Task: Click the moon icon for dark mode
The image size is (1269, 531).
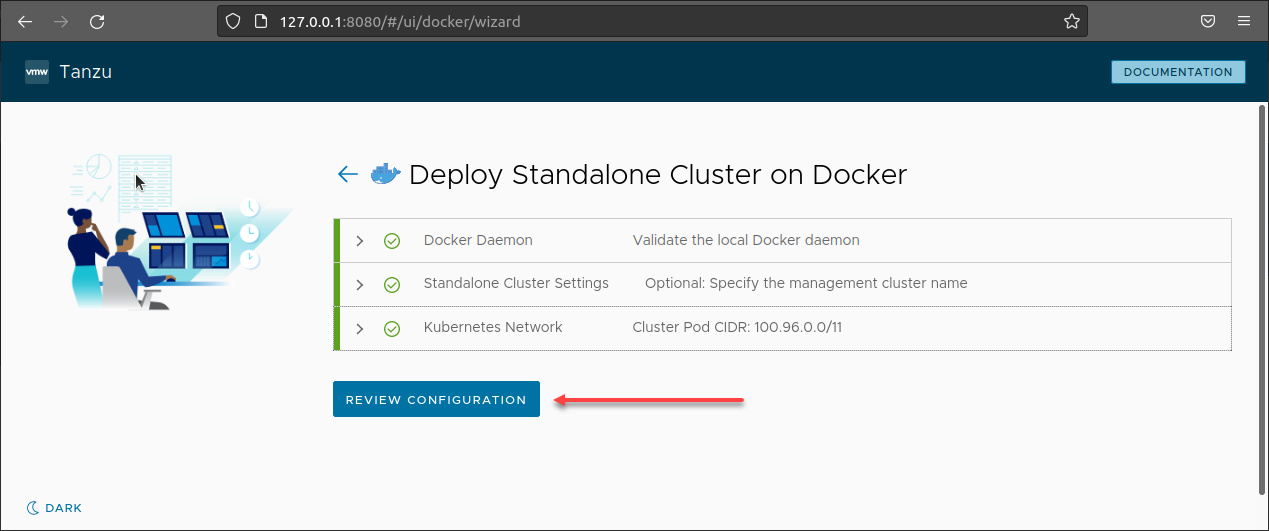Action: 33,508
